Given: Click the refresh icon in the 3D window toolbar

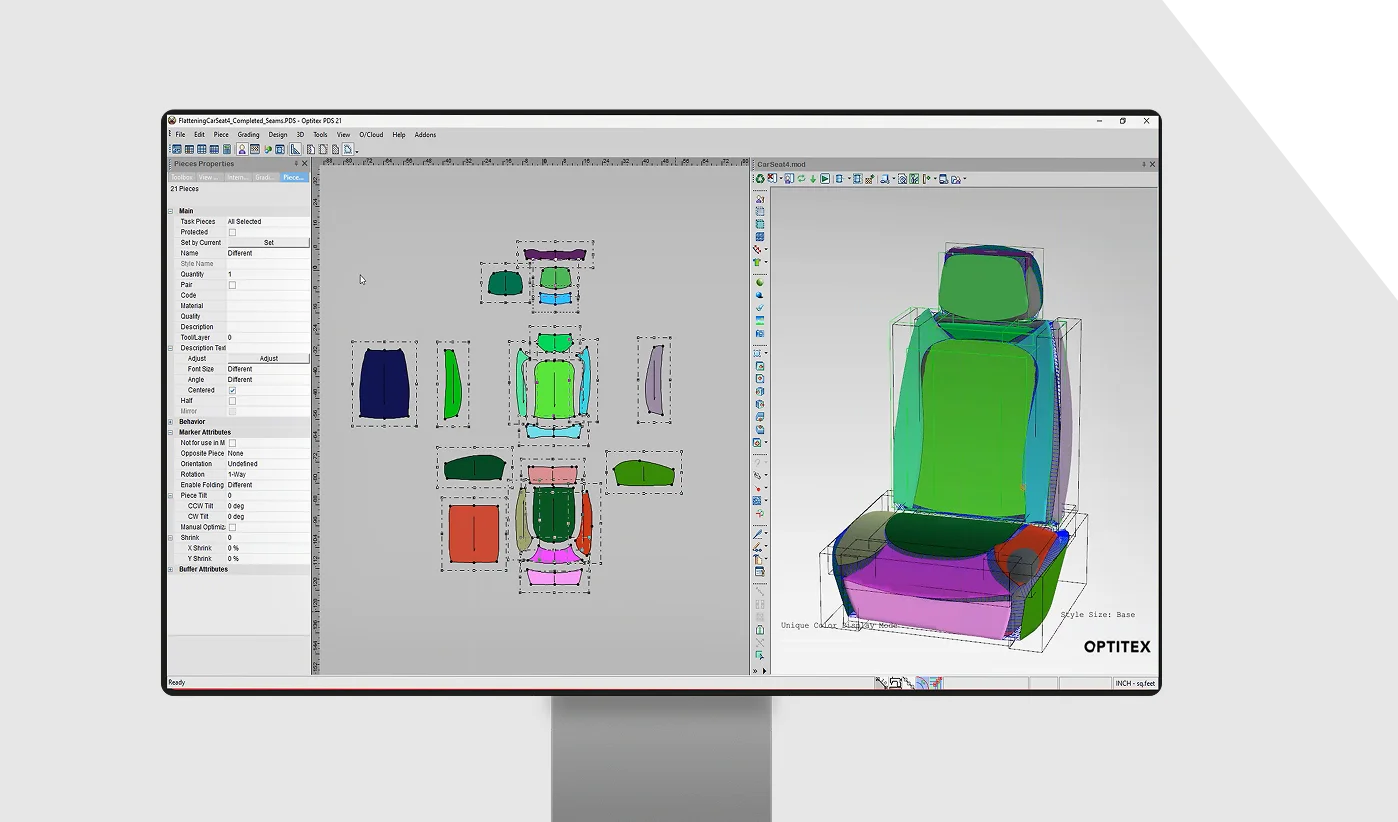Looking at the screenshot, I should coord(801,179).
